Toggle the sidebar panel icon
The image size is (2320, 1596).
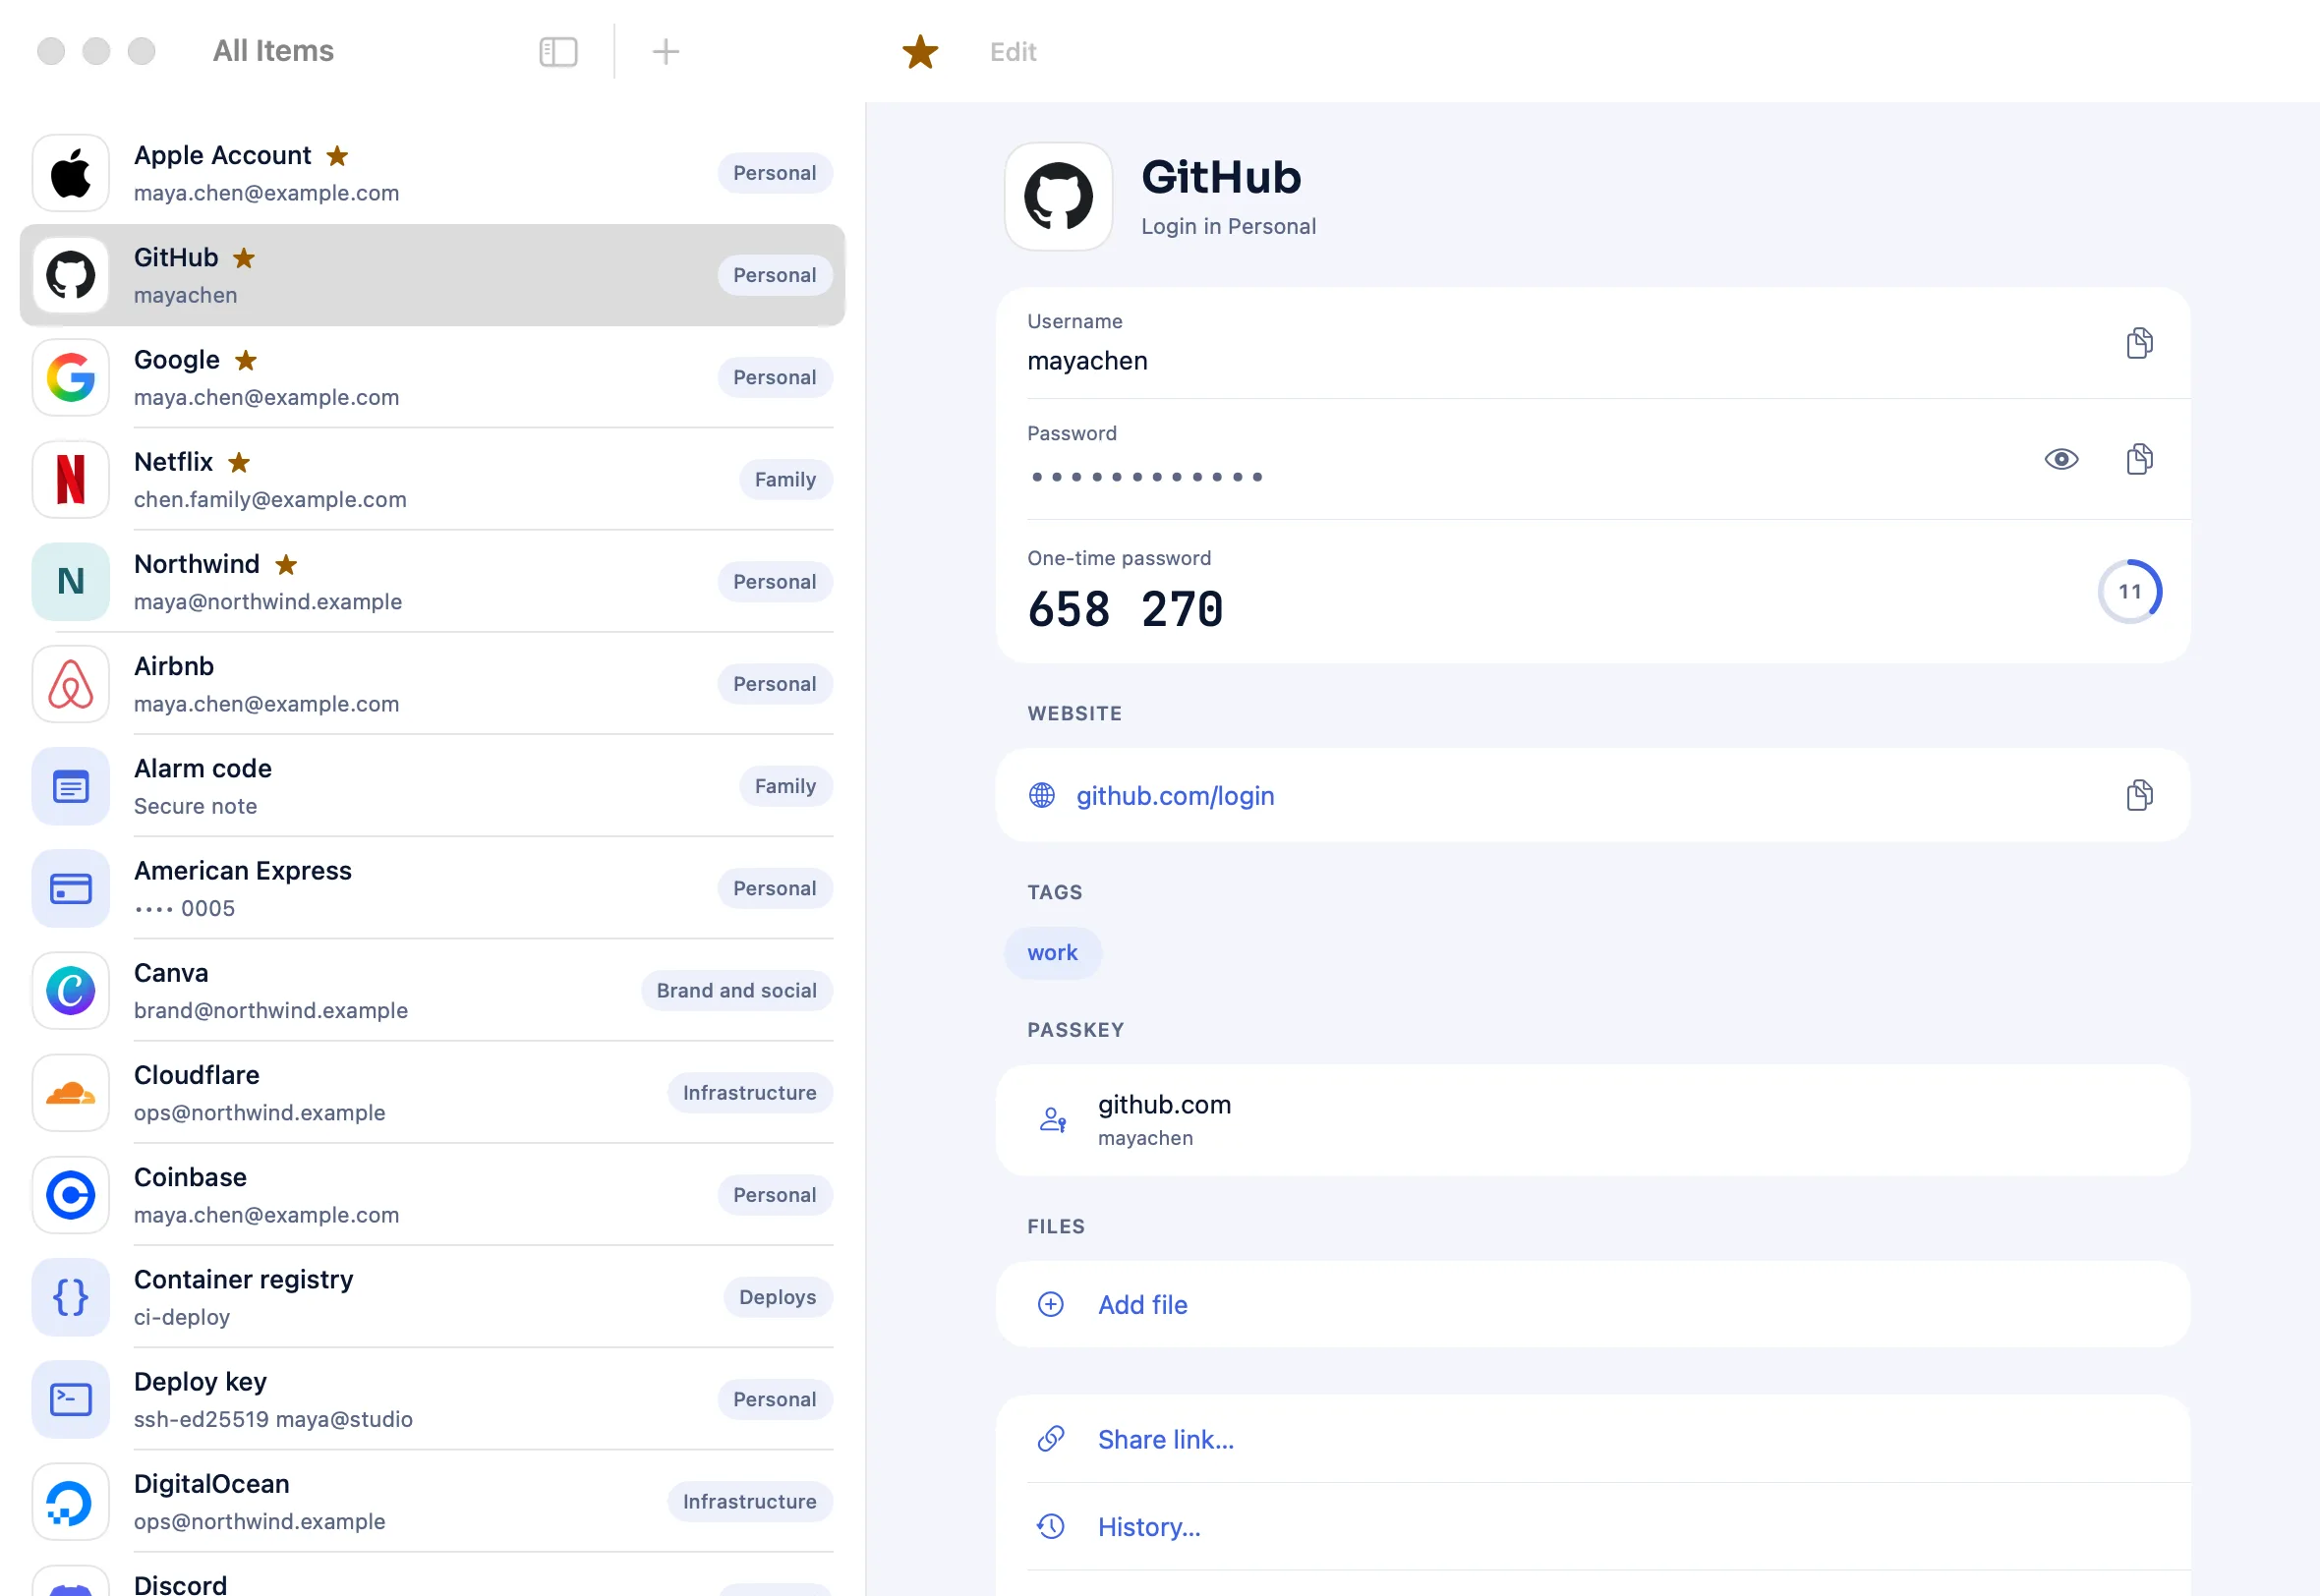pyautogui.click(x=558, y=51)
